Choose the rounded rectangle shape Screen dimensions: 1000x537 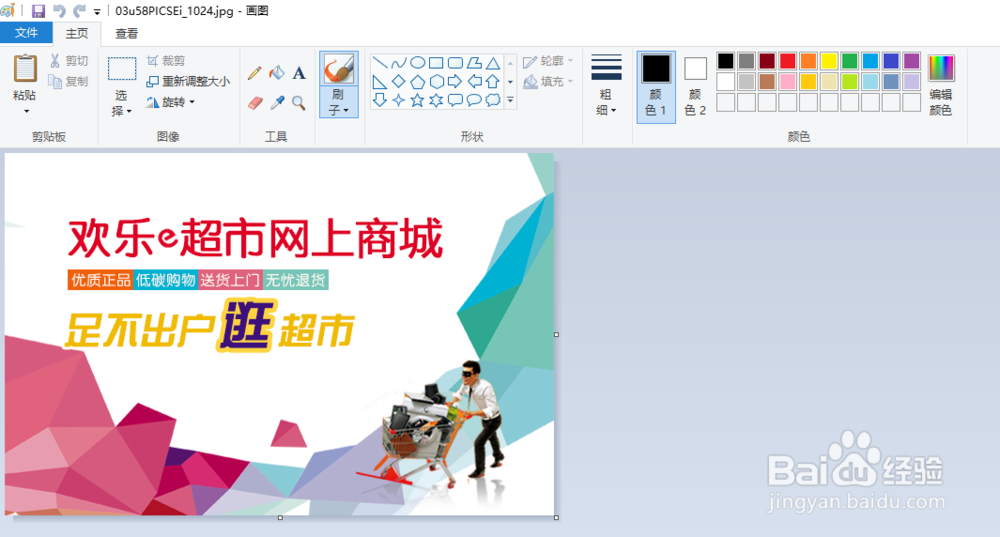455,63
